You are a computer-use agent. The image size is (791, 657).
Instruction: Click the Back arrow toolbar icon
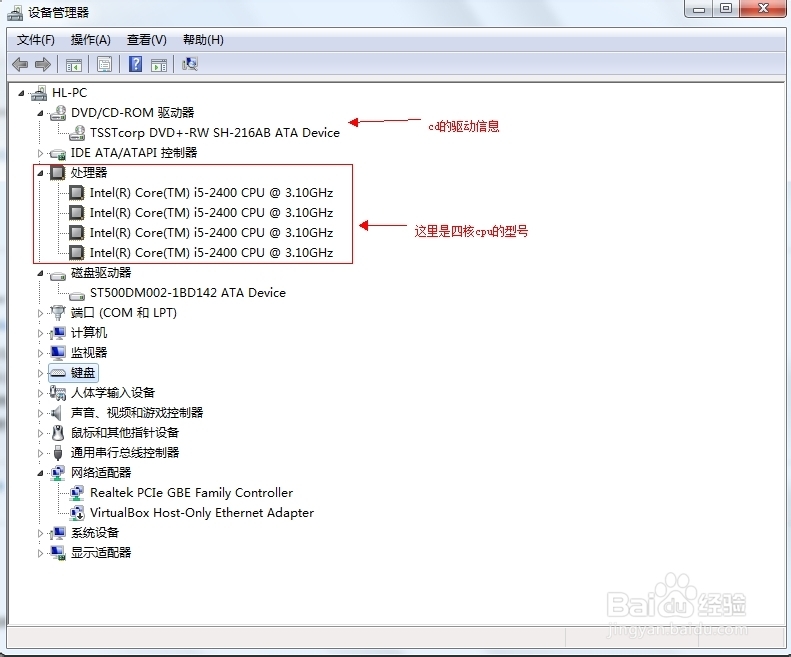click(x=20, y=64)
